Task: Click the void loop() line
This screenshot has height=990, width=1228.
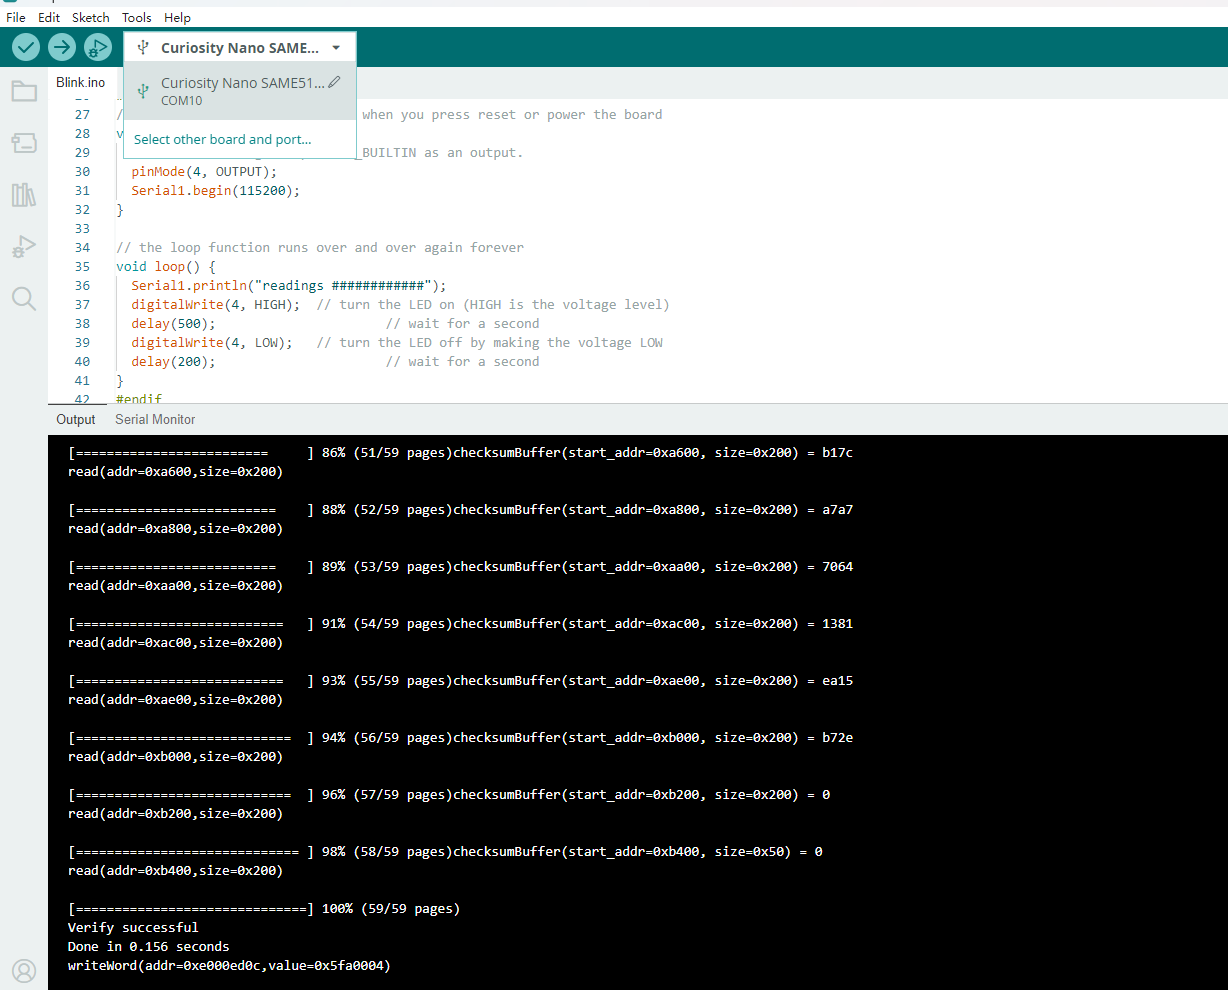Action: pos(166,266)
